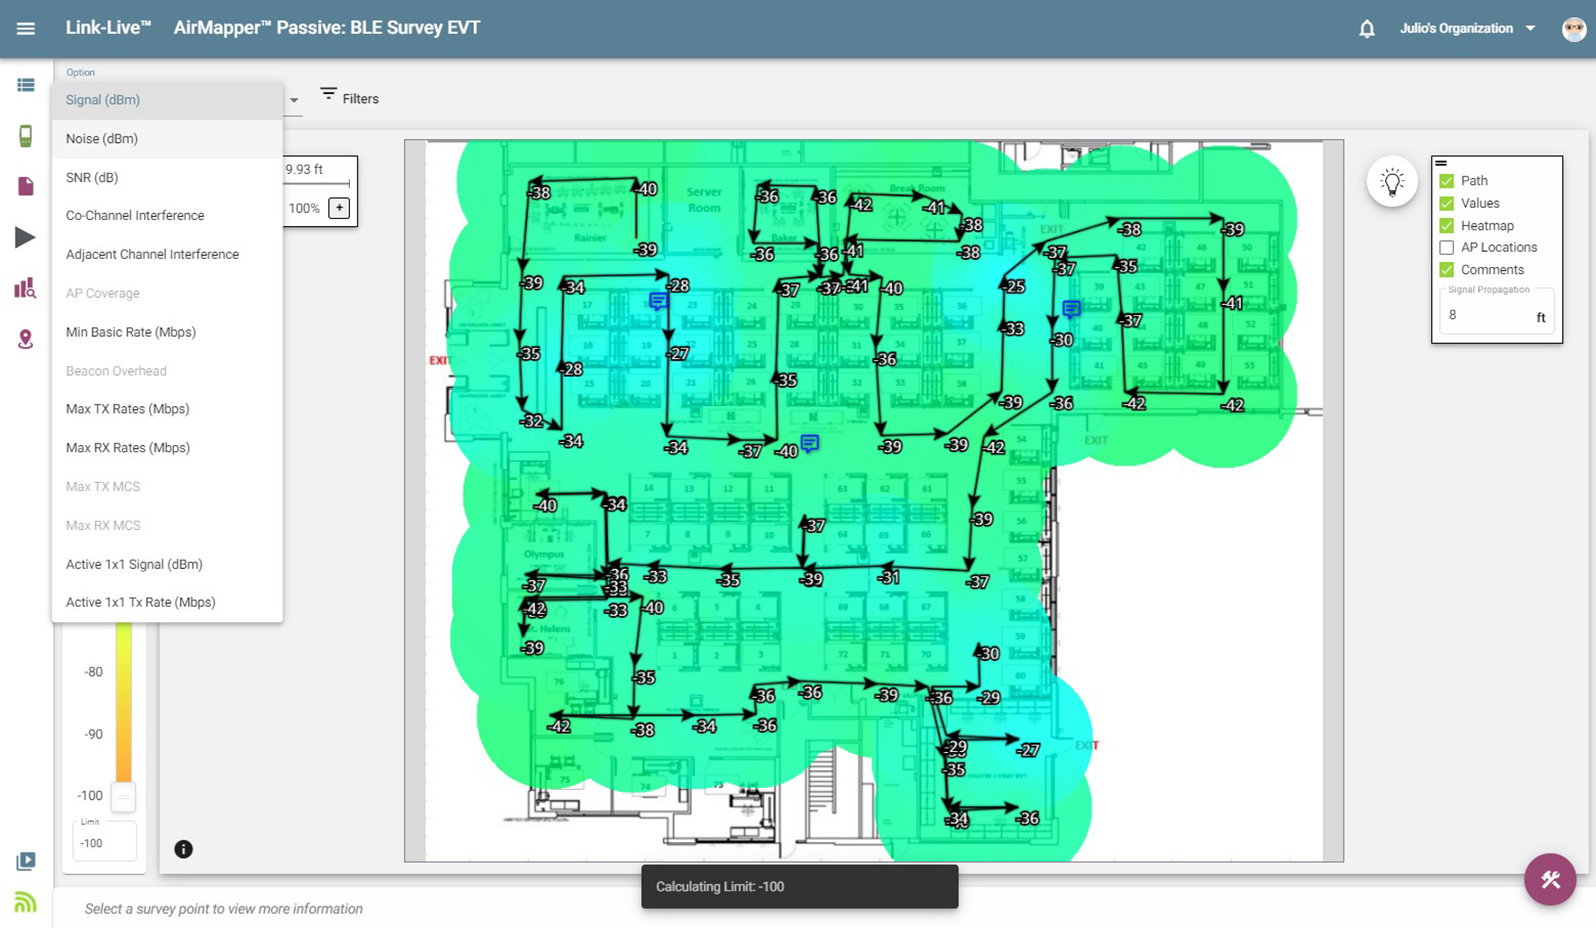Click the user avatar in header
This screenshot has height=928, width=1596.
tap(1573, 29)
